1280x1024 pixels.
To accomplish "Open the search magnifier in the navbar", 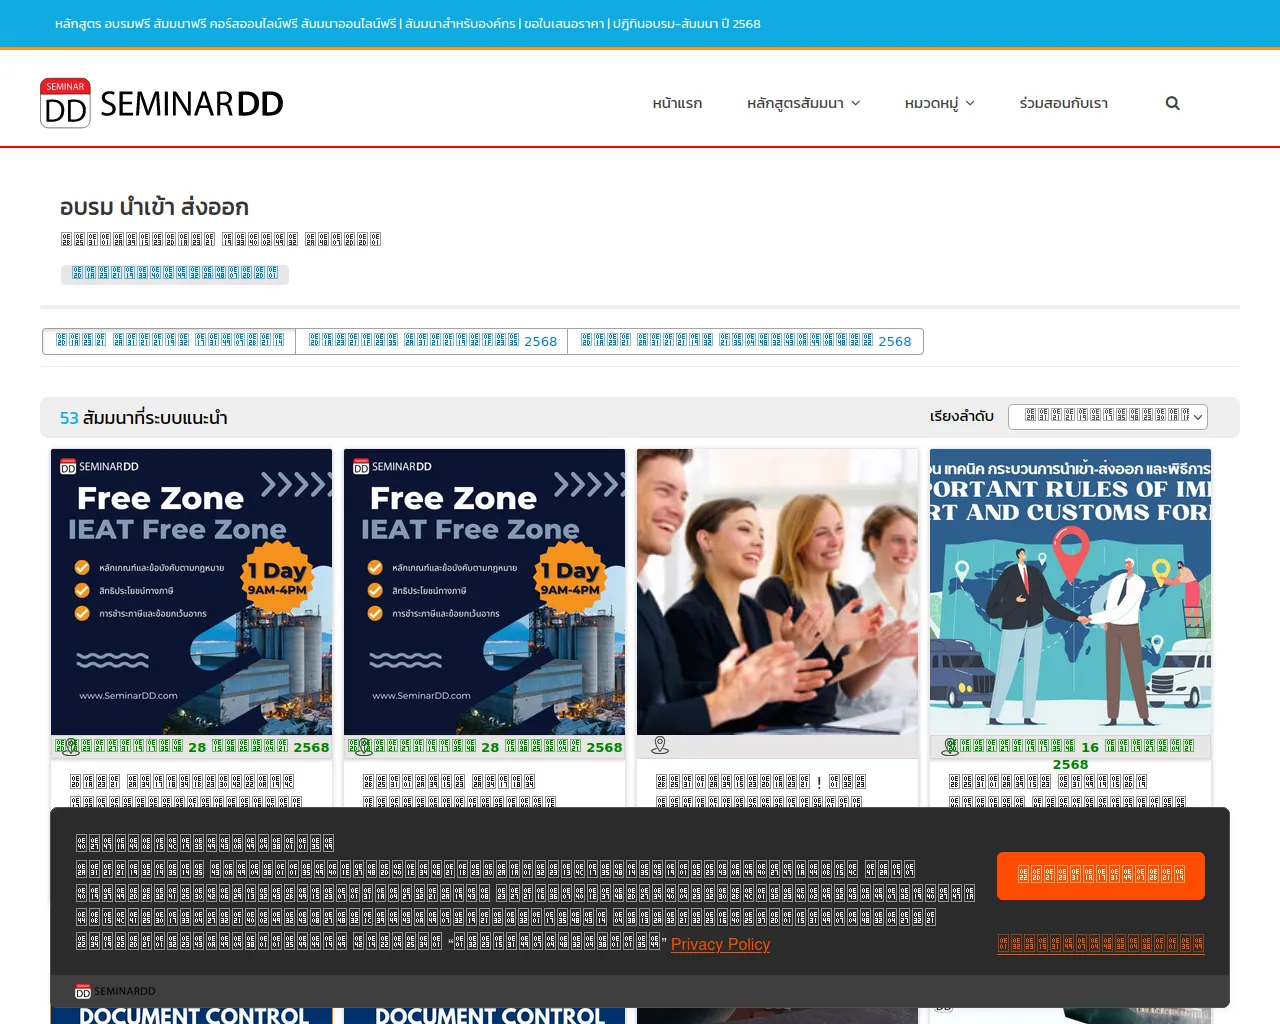I will (1173, 103).
